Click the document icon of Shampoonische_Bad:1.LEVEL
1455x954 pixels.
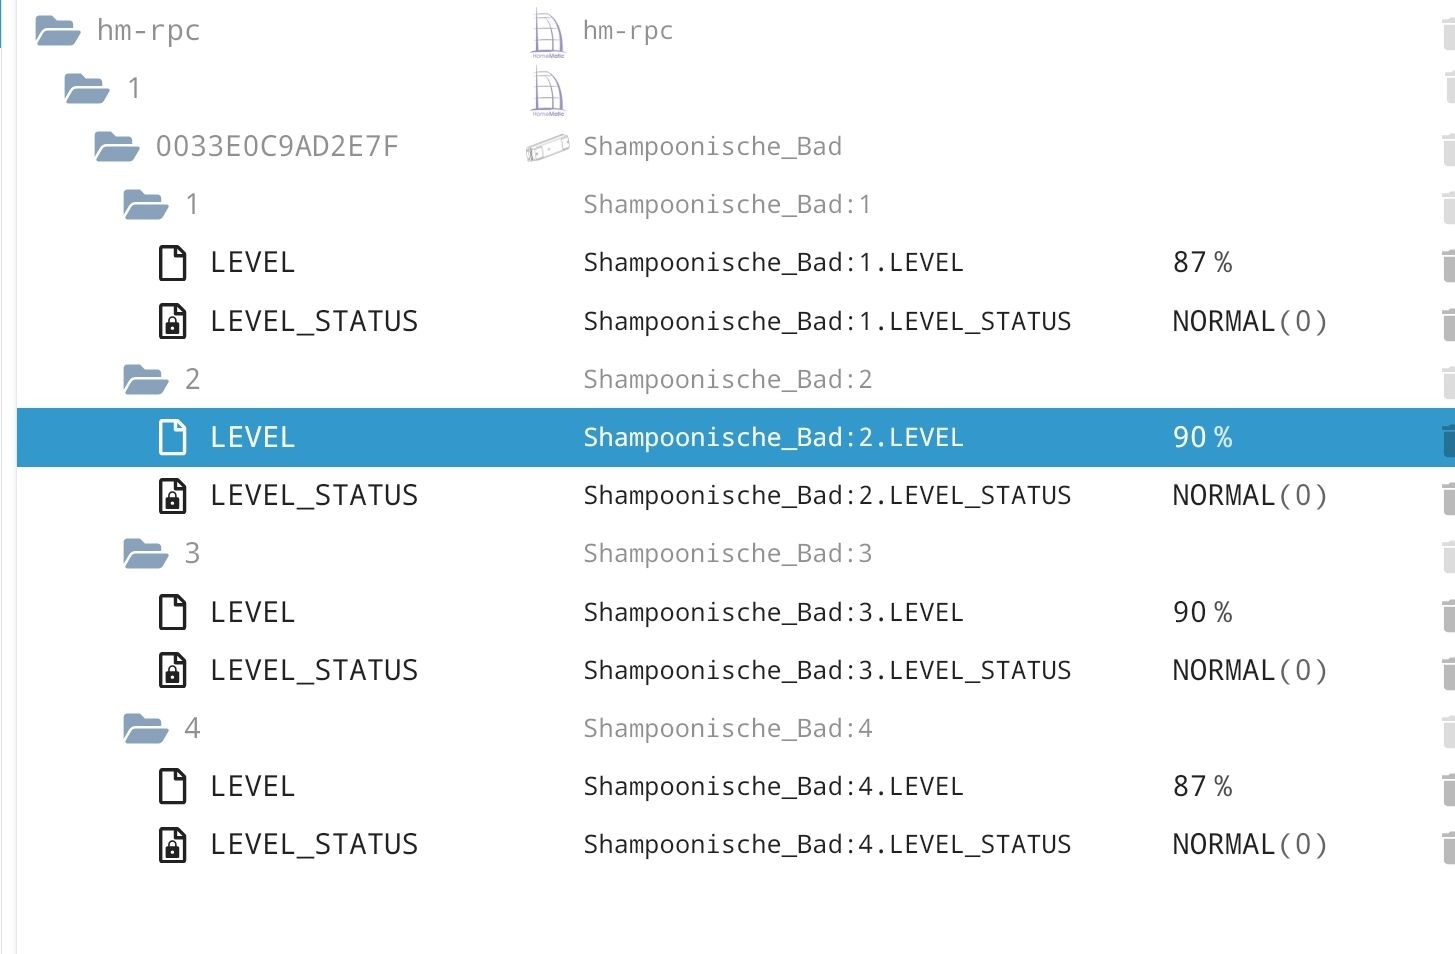coord(172,262)
